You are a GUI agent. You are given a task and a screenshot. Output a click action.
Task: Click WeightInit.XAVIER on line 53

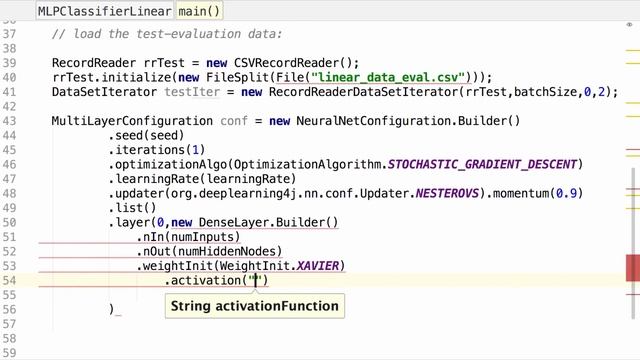pyautogui.click(x=280, y=266)
